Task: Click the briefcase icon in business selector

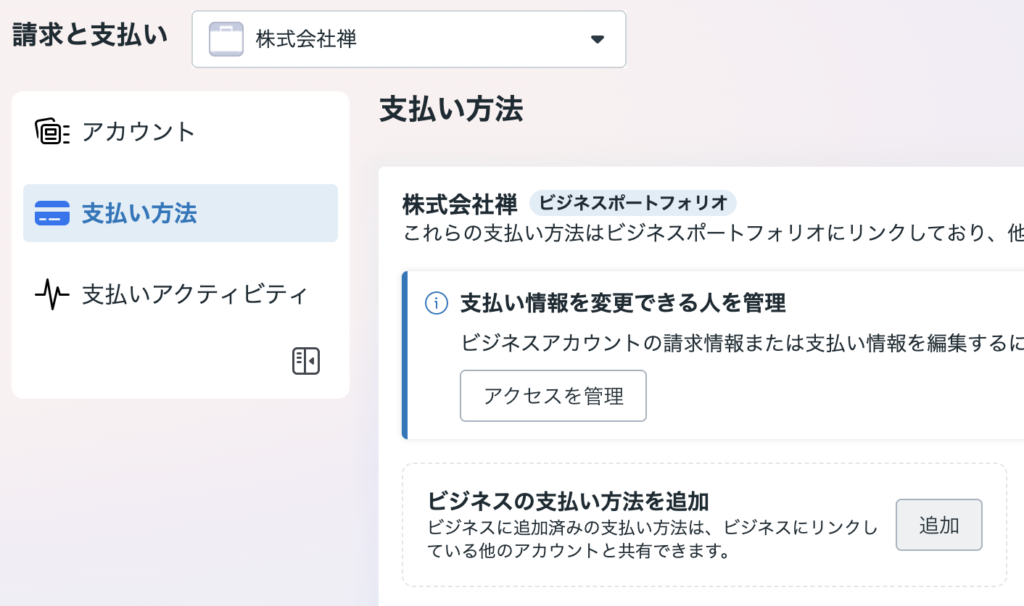Action: (x=226, y=40)
